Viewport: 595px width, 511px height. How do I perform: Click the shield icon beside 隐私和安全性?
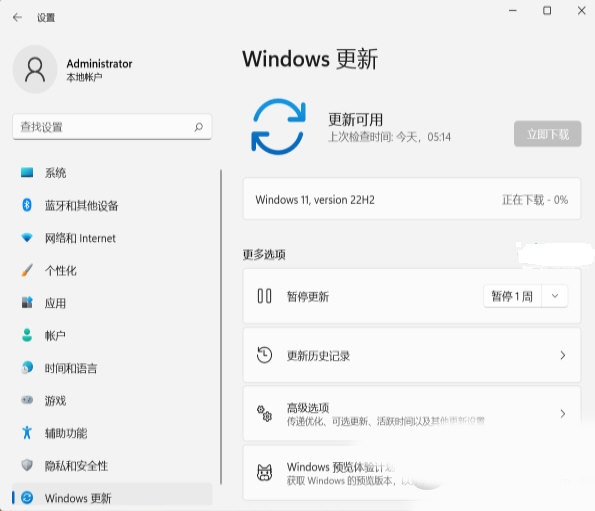click(x=27, y=465)
